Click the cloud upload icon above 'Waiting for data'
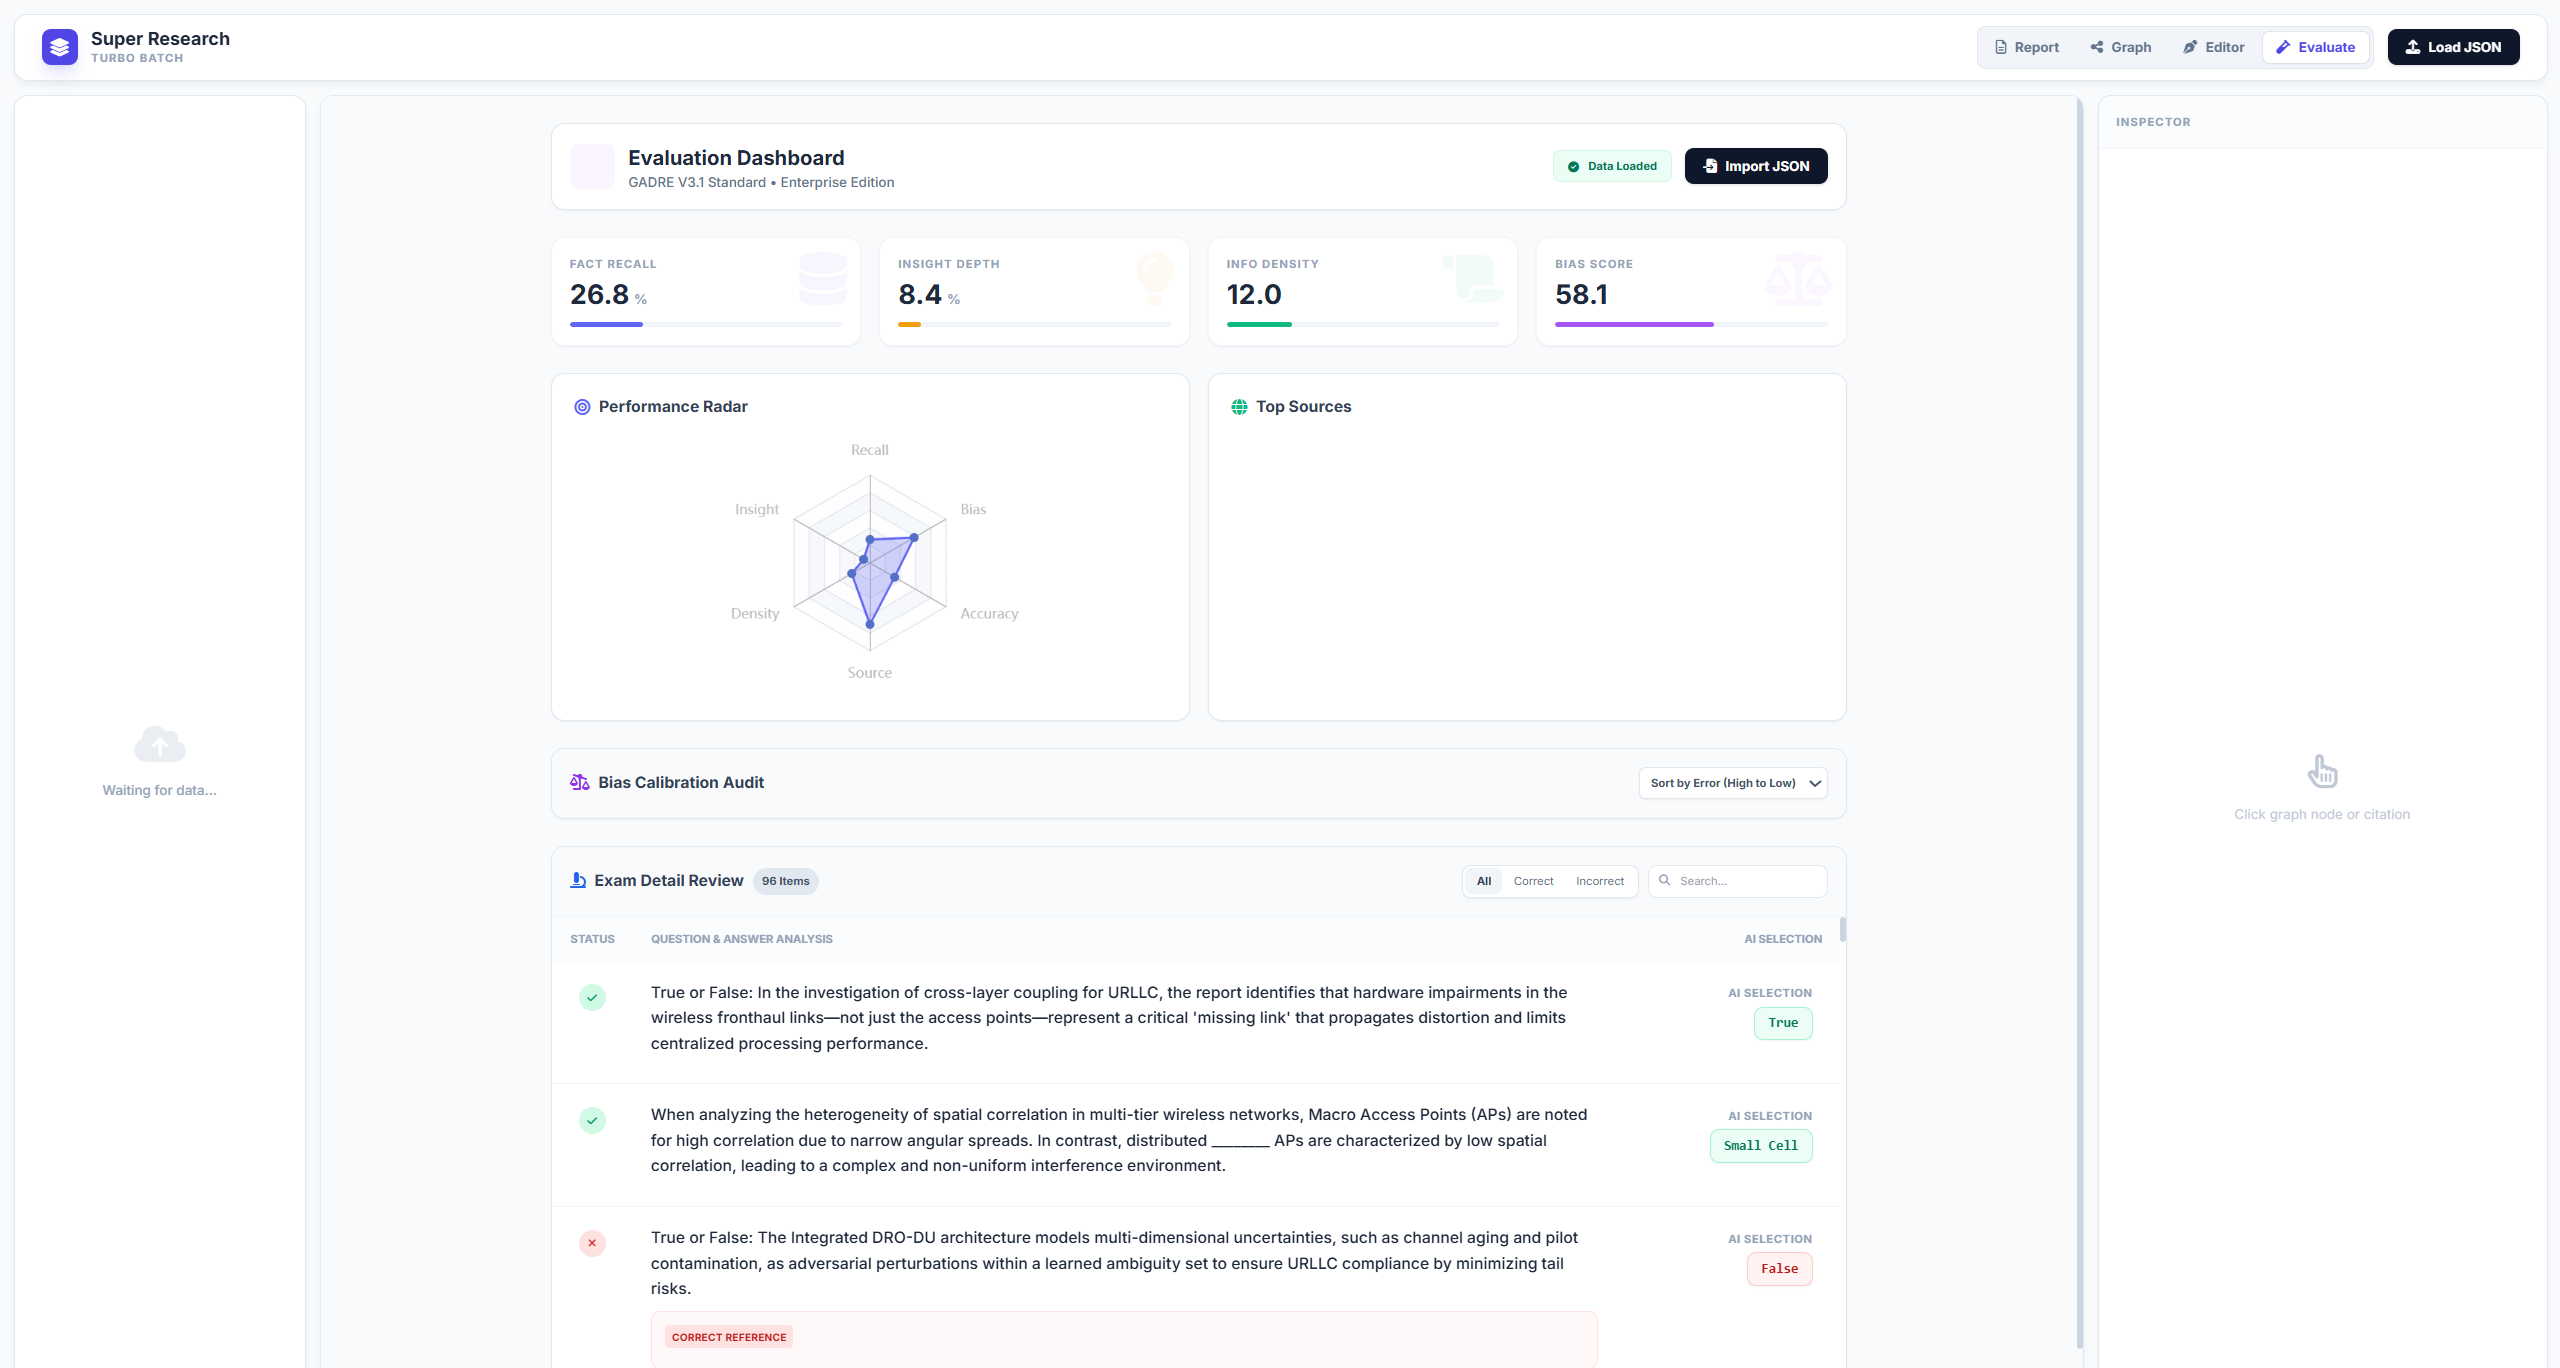2560x1368 pixels. click(x=159, y=743)
